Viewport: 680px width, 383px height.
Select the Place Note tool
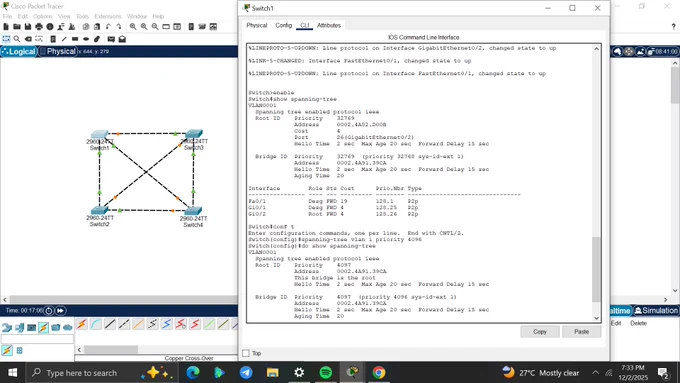pyautogui.click(x=53, y=39)
